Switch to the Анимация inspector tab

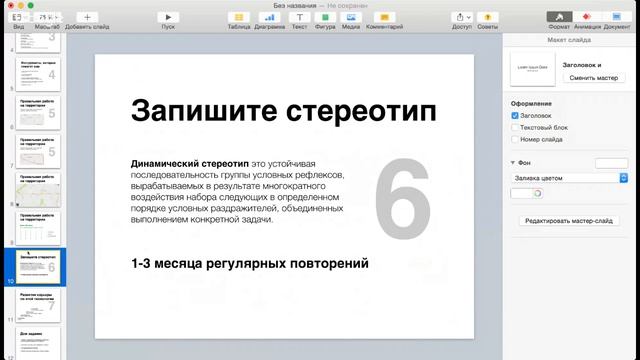click(x=587, y=17)
